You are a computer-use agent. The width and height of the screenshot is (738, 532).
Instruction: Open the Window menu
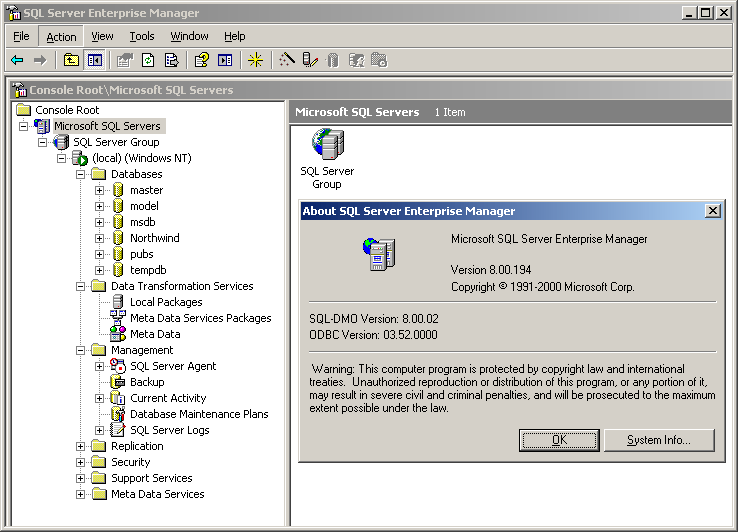pyautogui.click(x=189, y=36)
